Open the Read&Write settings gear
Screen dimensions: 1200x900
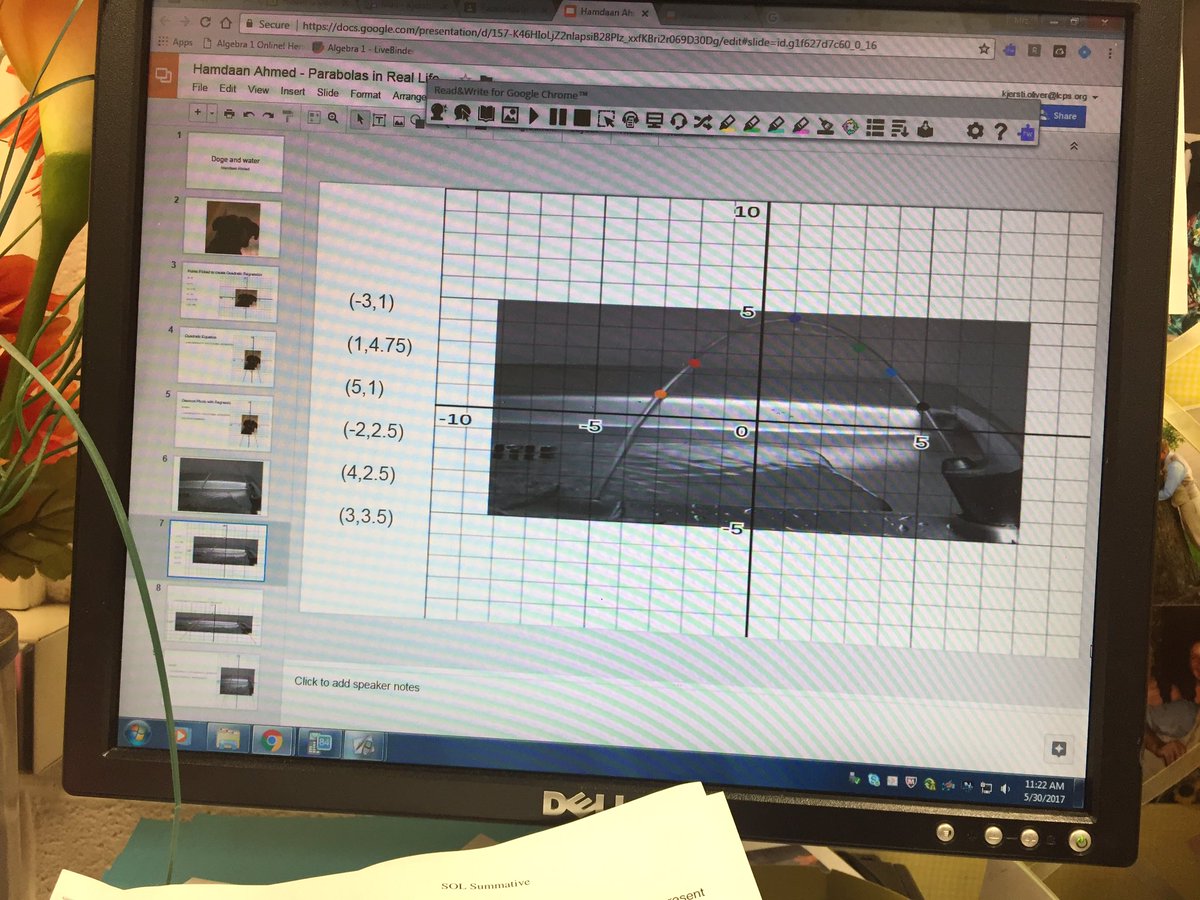click(975, 131)
